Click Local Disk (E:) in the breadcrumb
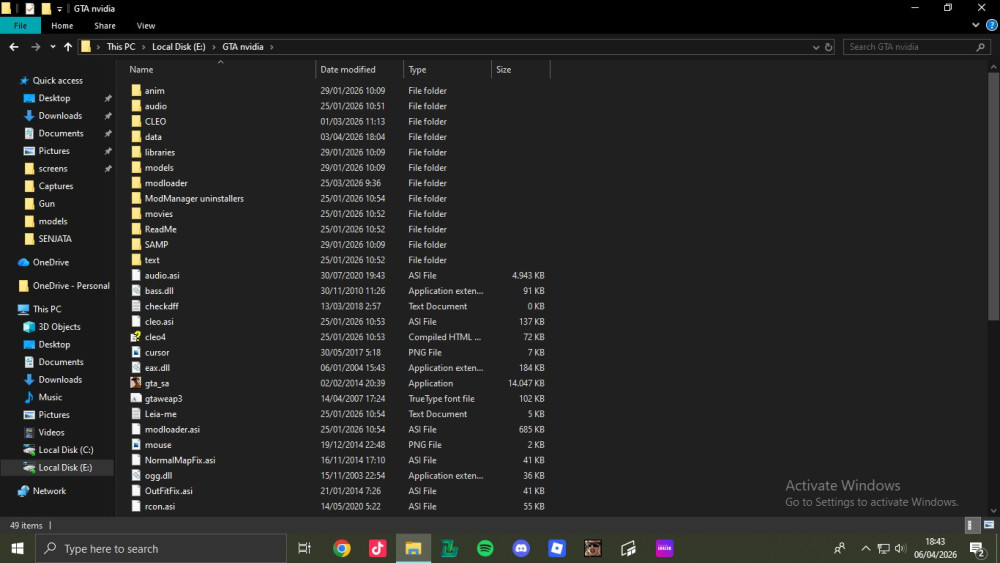Screen dimensions: 1000x563 coord(179,47)
